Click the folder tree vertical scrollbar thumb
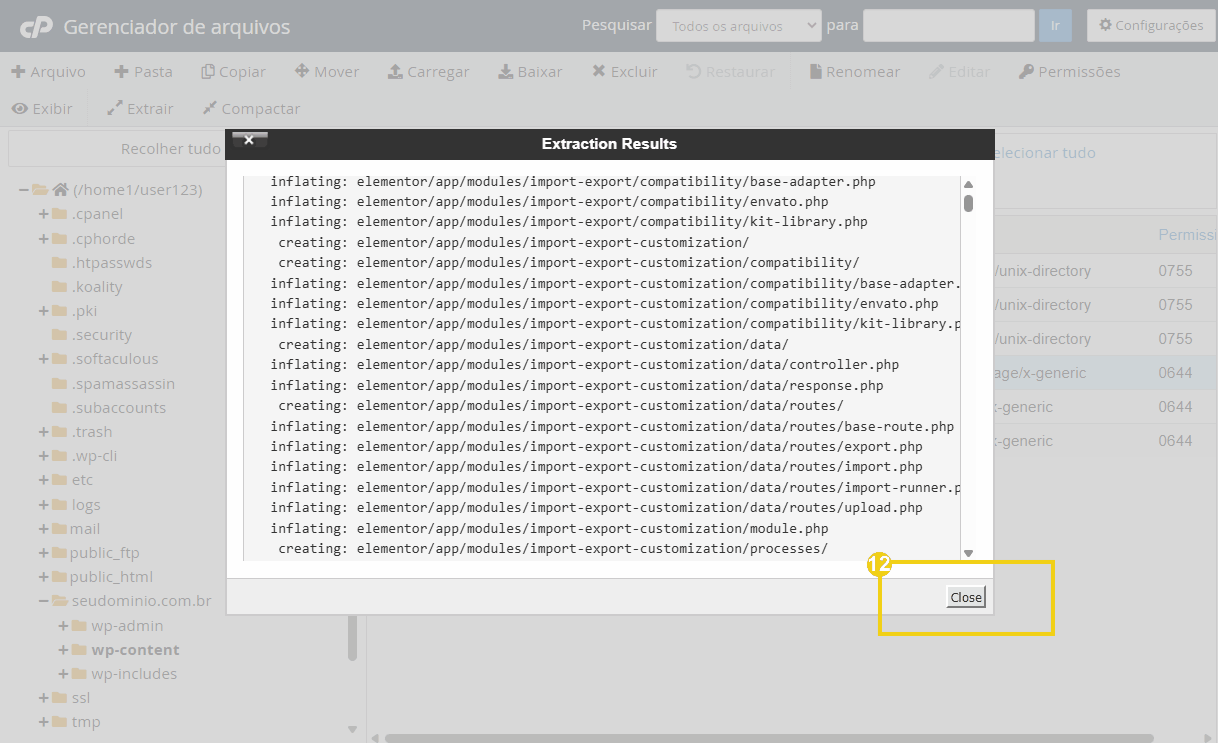This screenshot has height=743, width=1218. pyautogui.click(x=352, y=638)
